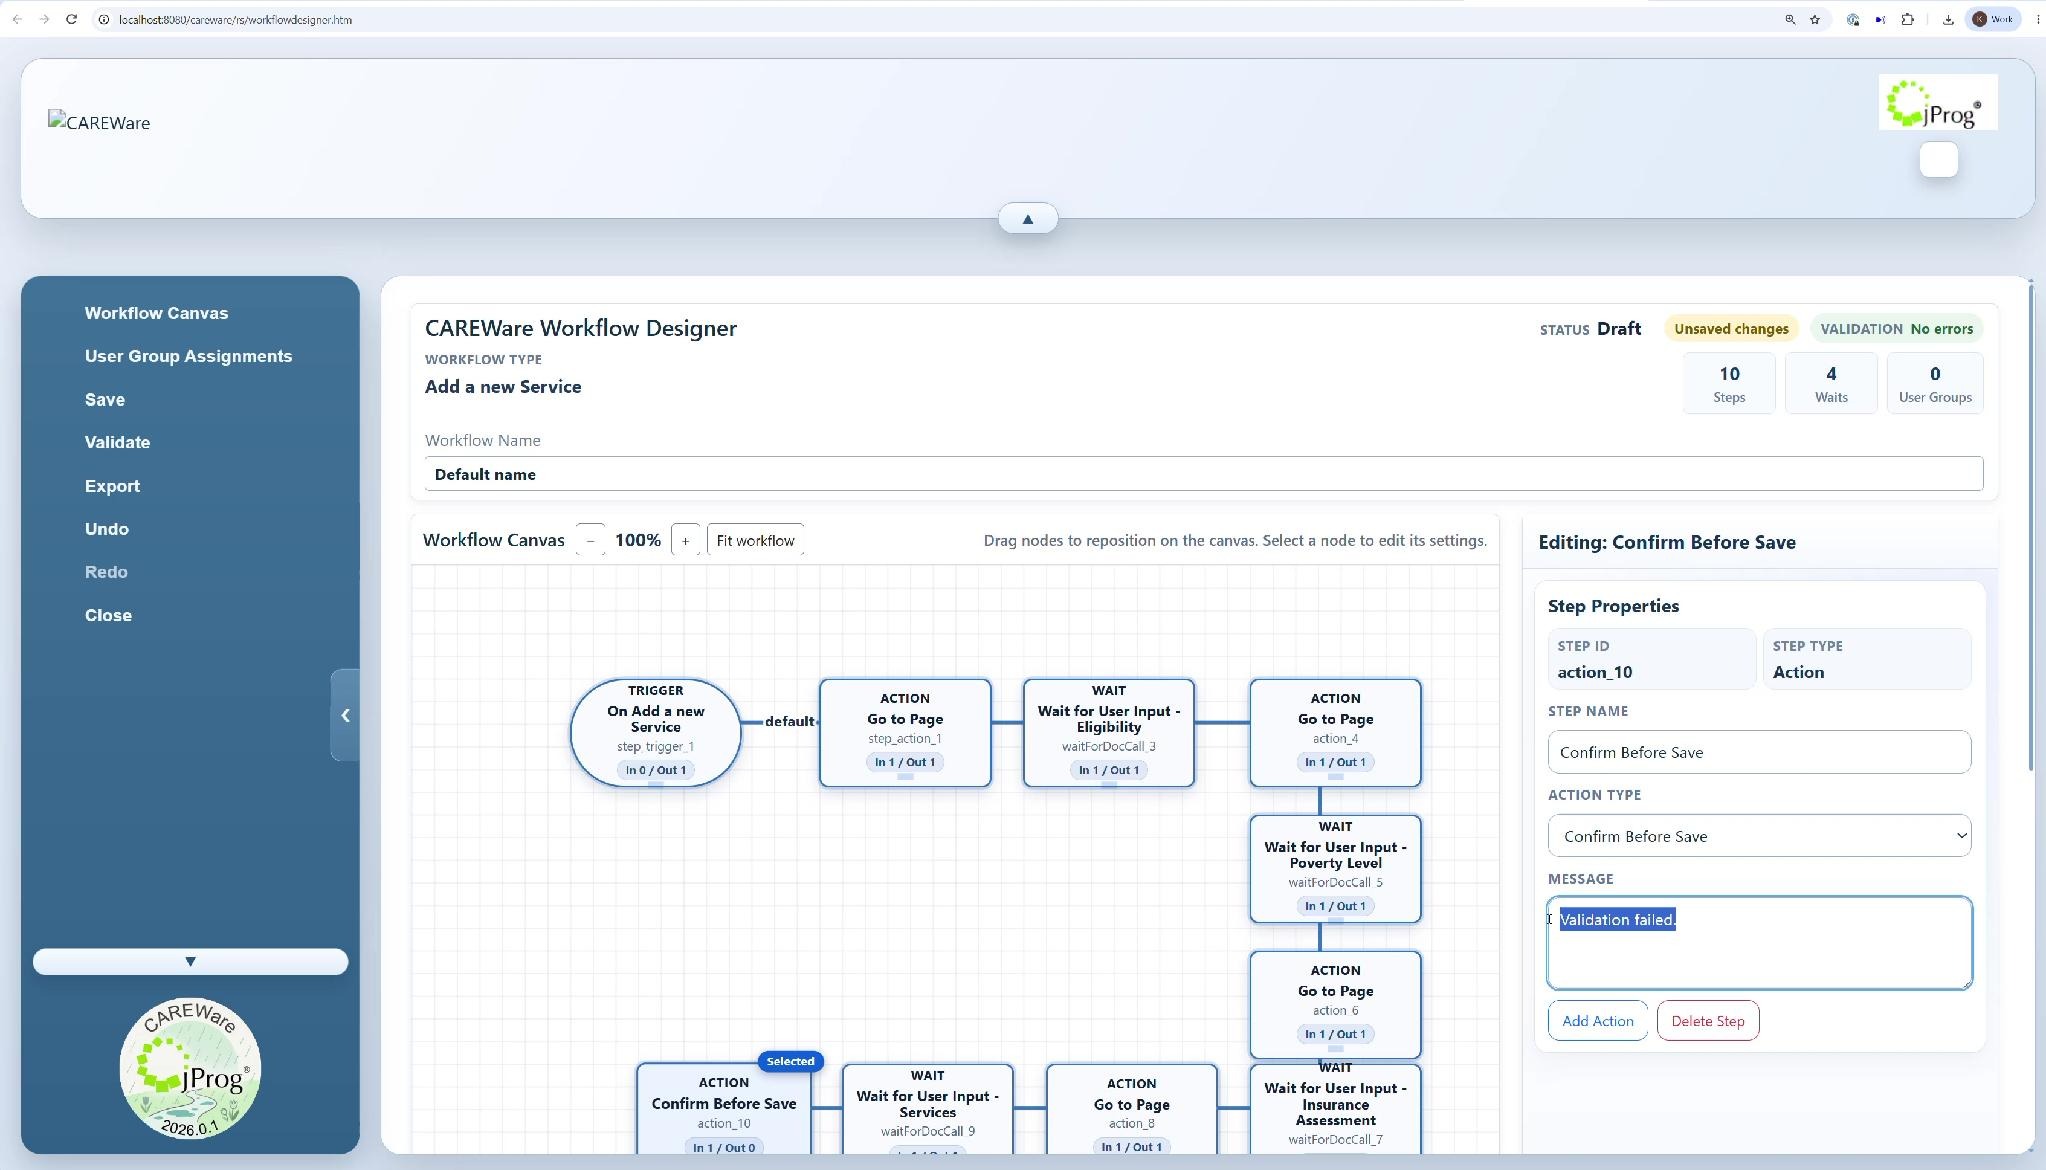This screenshot has height=1170, width=2046.
Task: Click the browser back arrow
Action: point(17,19)
